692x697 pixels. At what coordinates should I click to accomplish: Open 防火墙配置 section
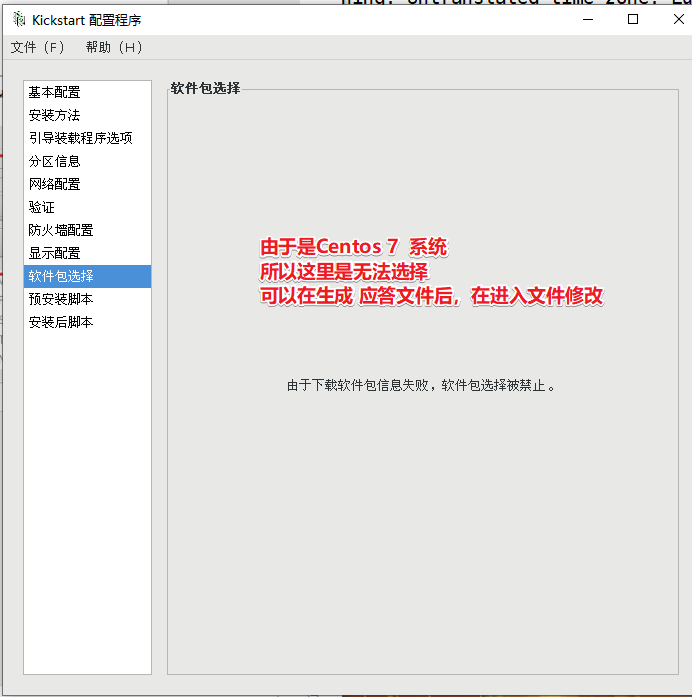(87, 230)
